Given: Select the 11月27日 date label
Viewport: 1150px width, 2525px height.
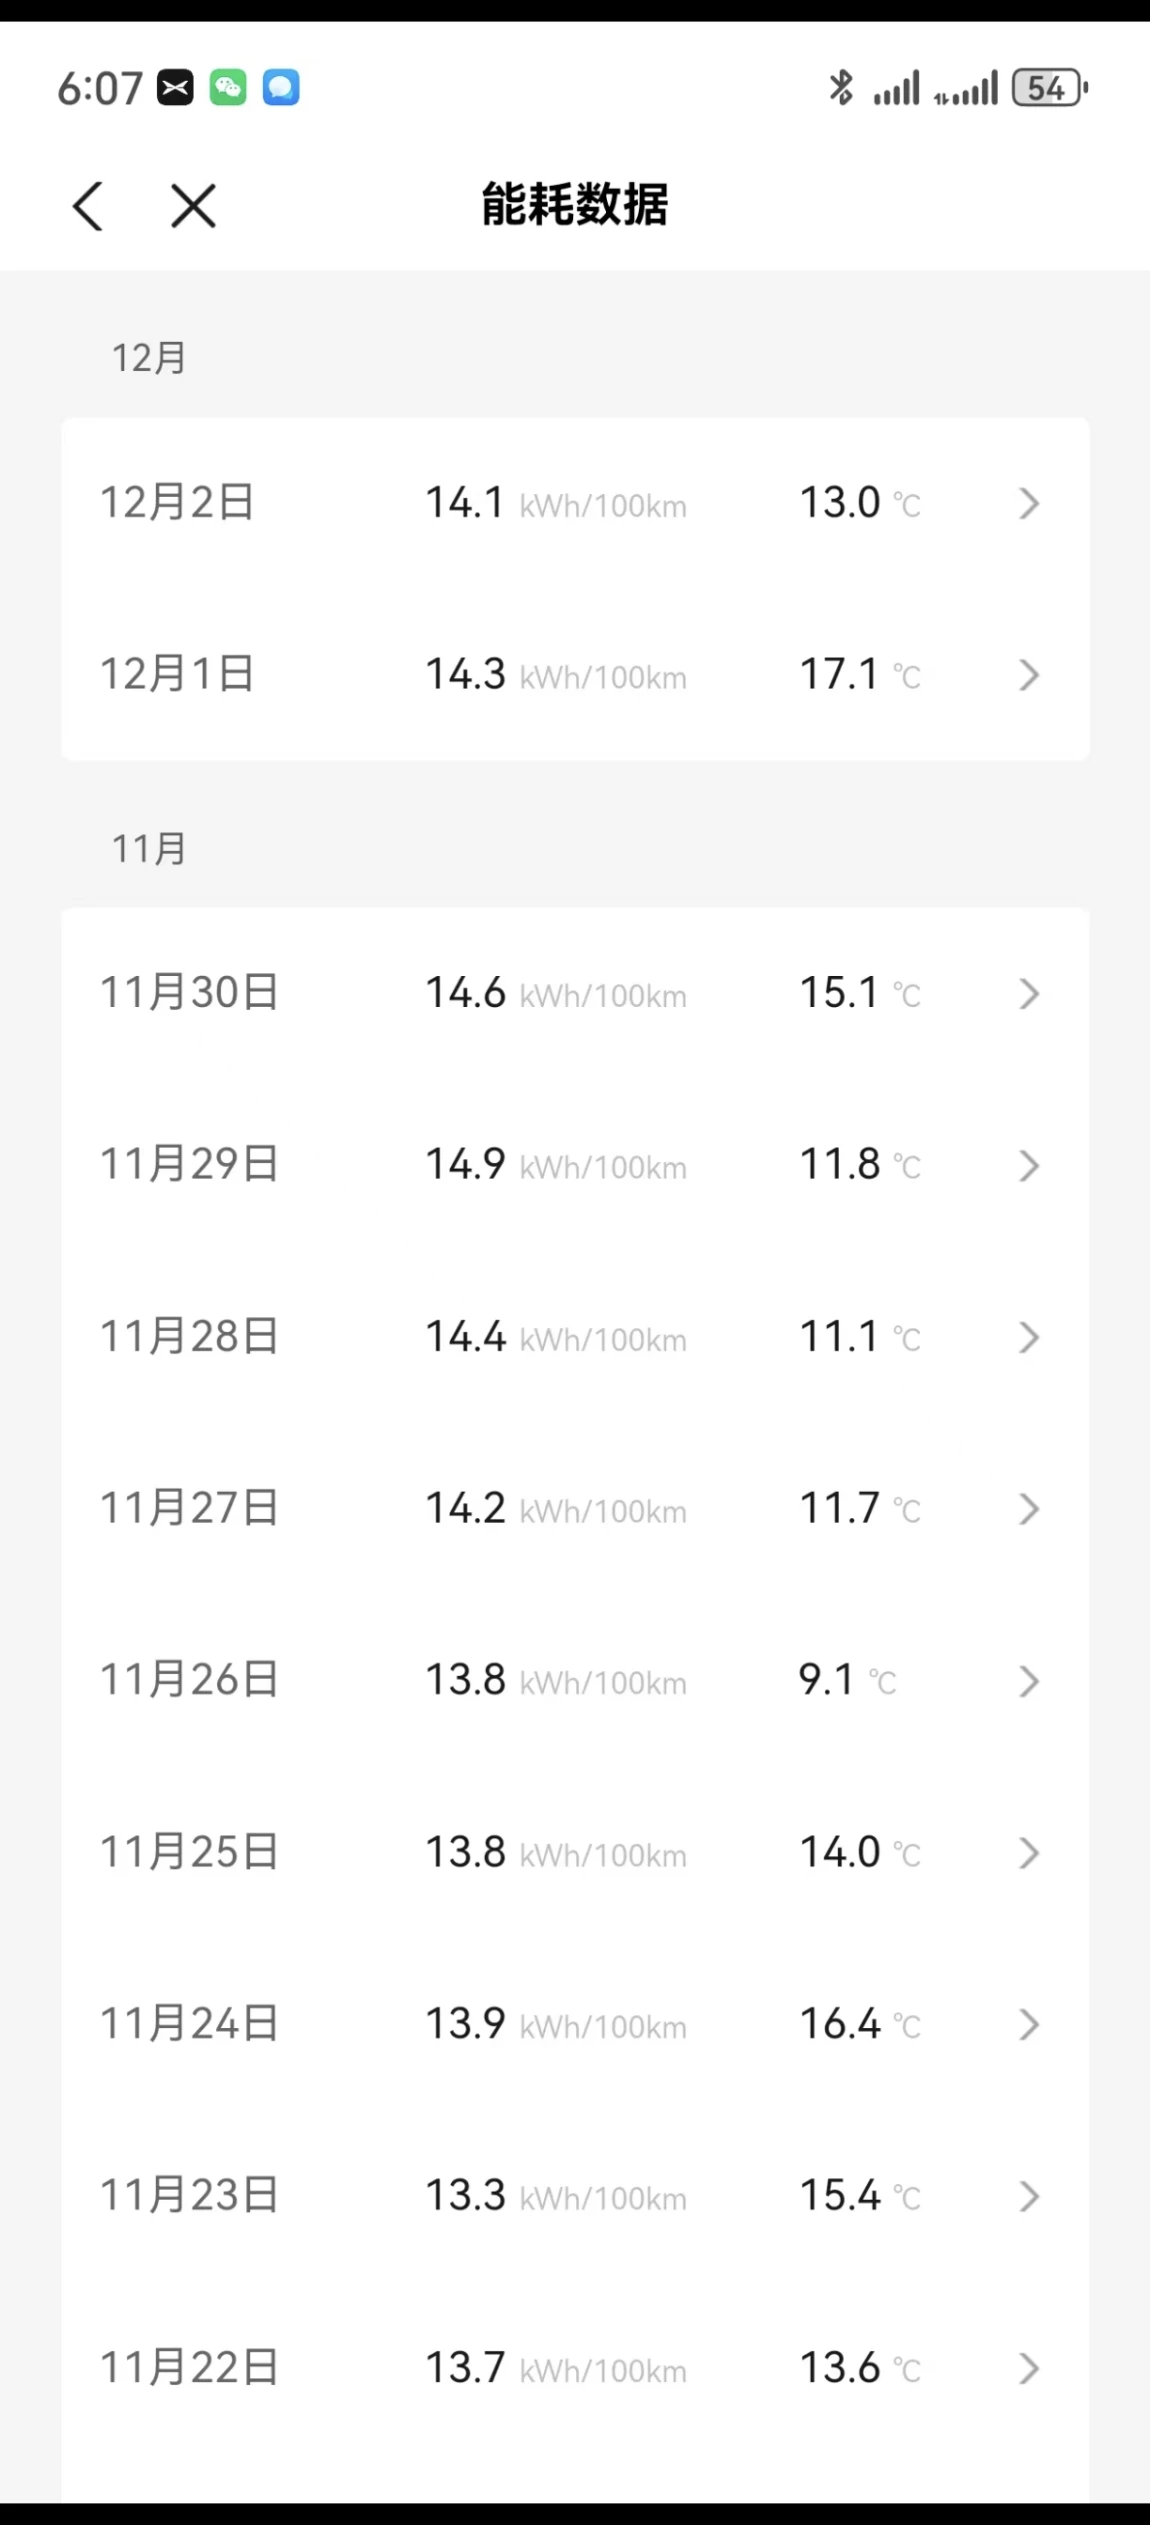Looking at the screenshot, I should [x=189, y=1508].
